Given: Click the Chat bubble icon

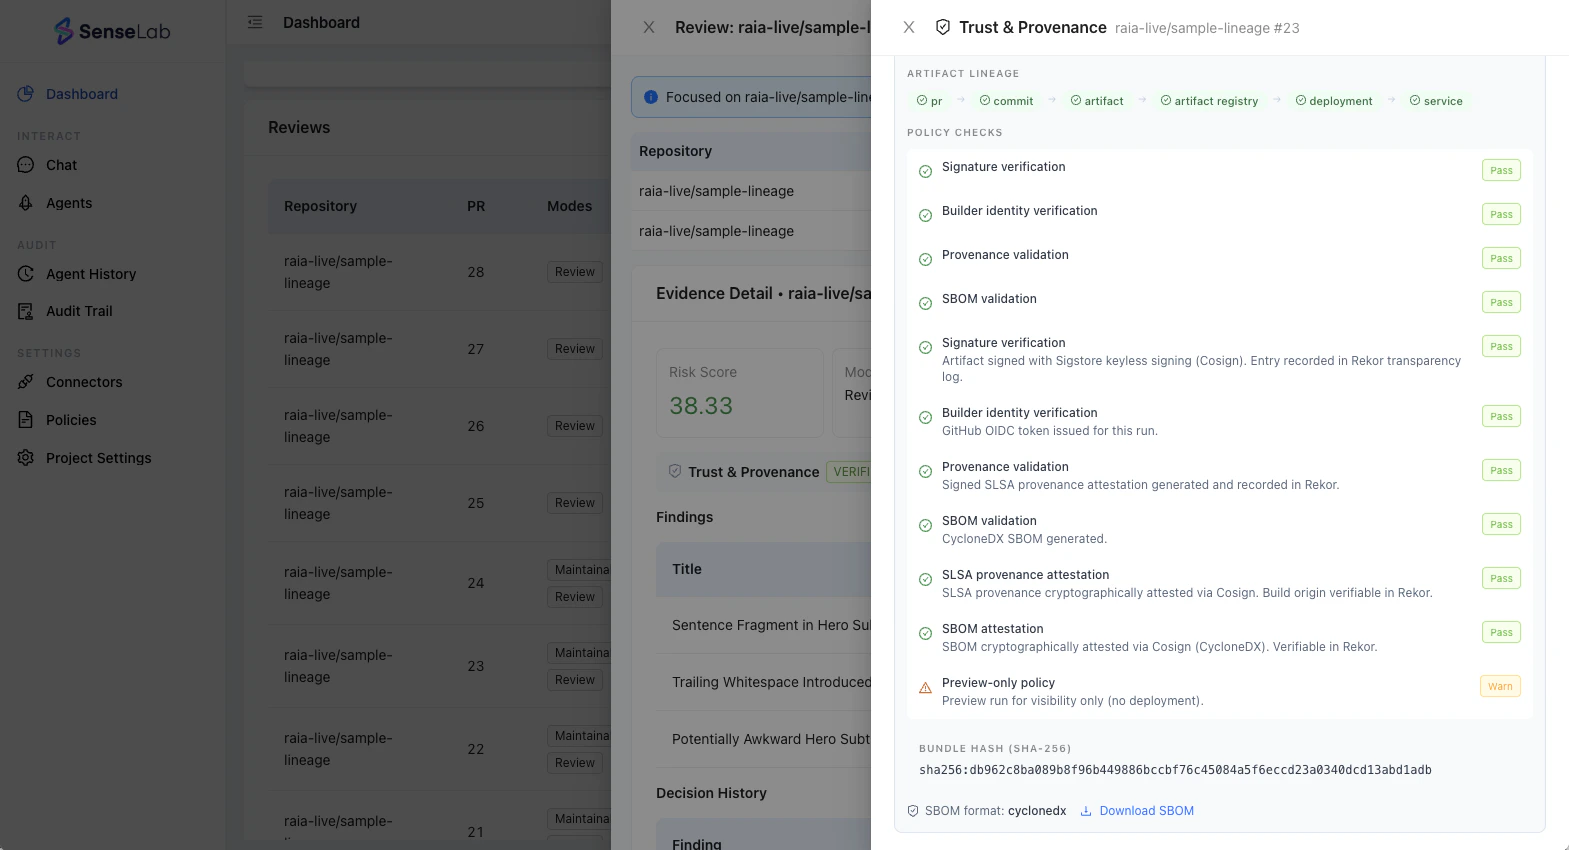Looking at the screenshot, I should [26, 165].
